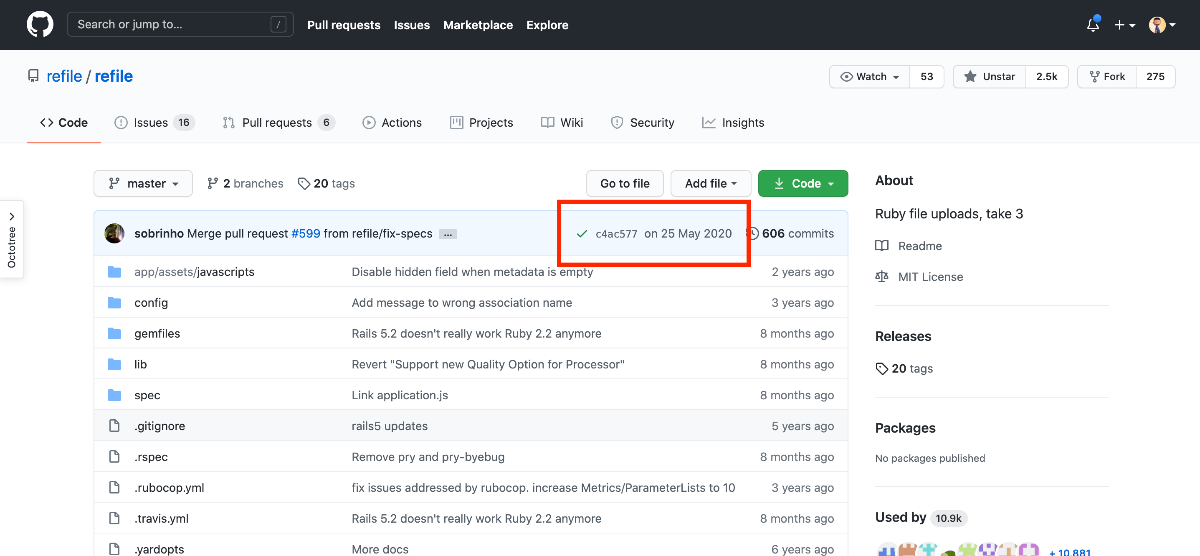Open 20 tags under Releases
1200x556 pixels.
tap(904, 368)
